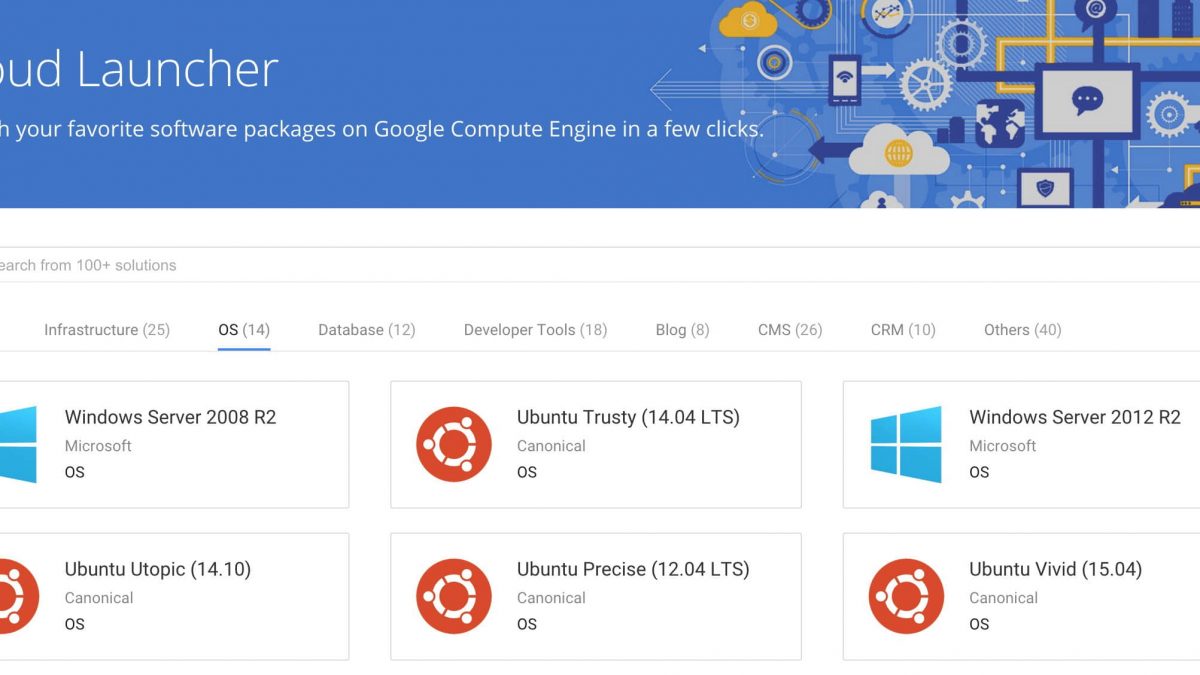The image size is (1200, 675).
Task: Open Ubuntu Precise (12.04 LTS) title
Action: click(633, 569)
